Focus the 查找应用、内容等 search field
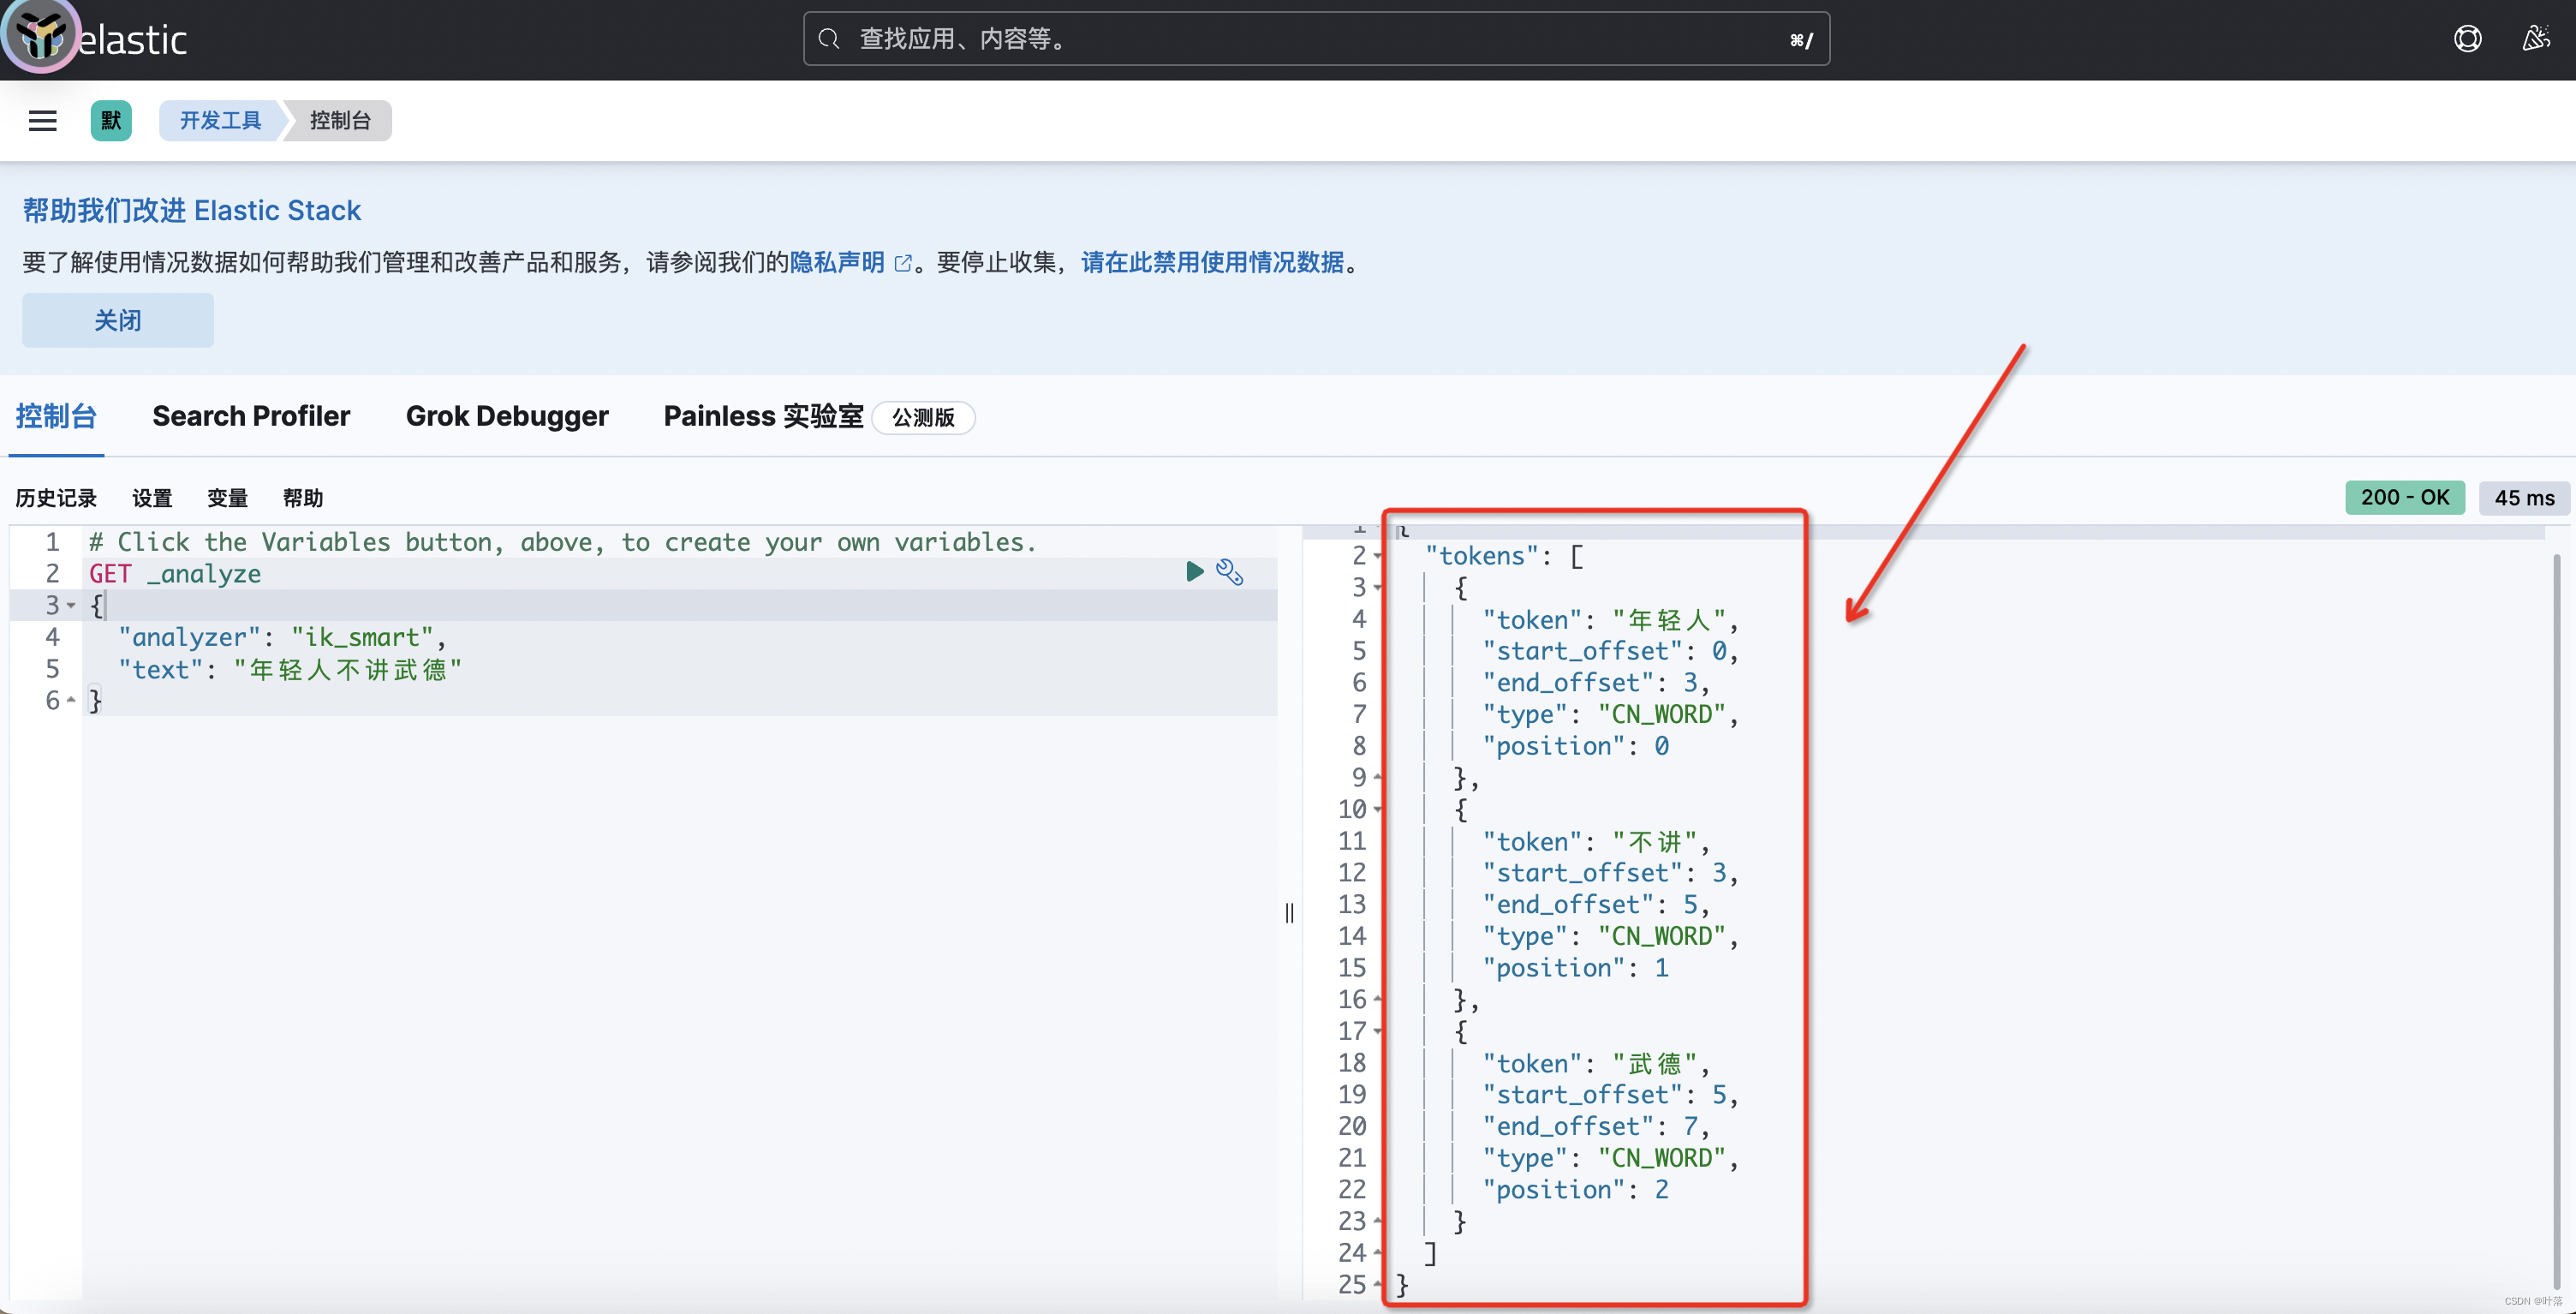 click(x=1316, y=39)
